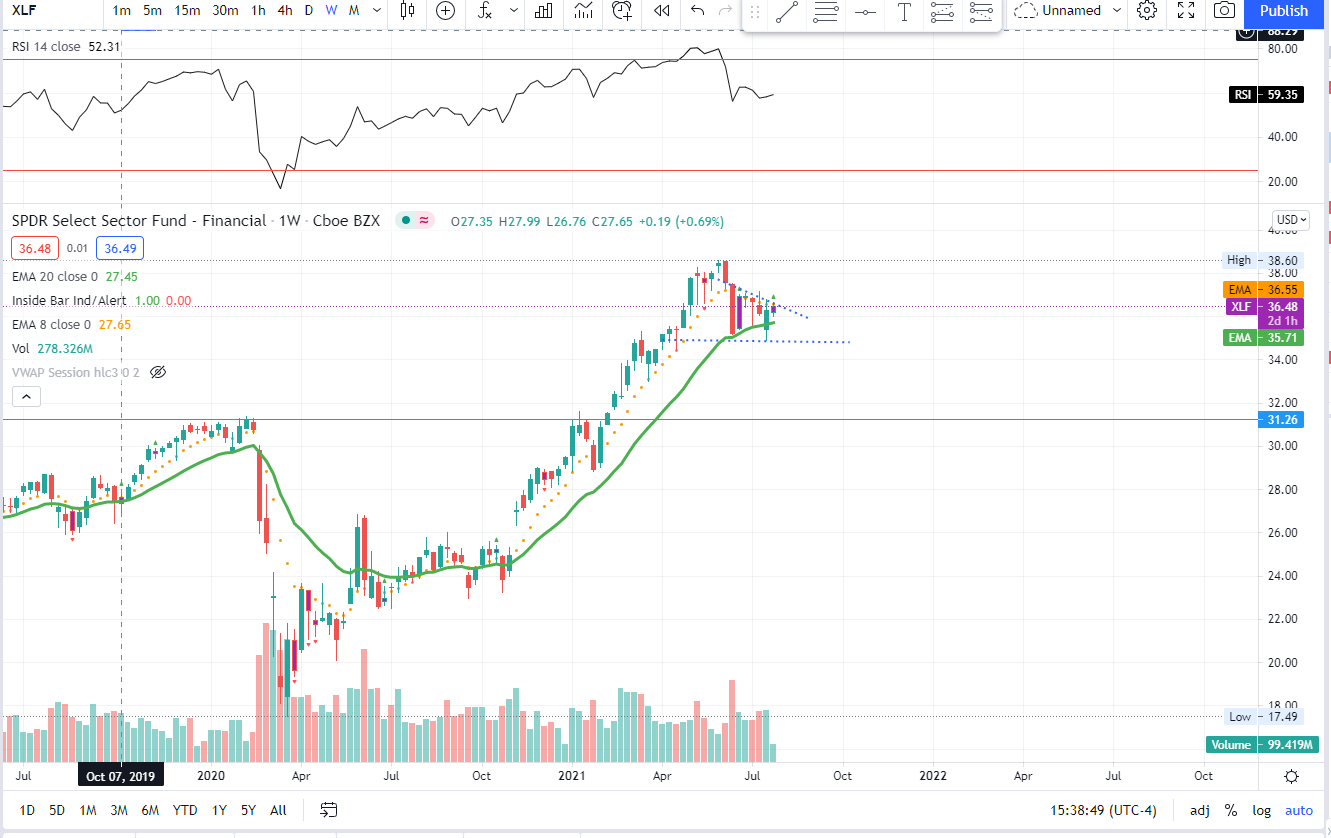Open the candlestick chart style selector
Viewport: 1331px width, 838px height.
[407, 11]
